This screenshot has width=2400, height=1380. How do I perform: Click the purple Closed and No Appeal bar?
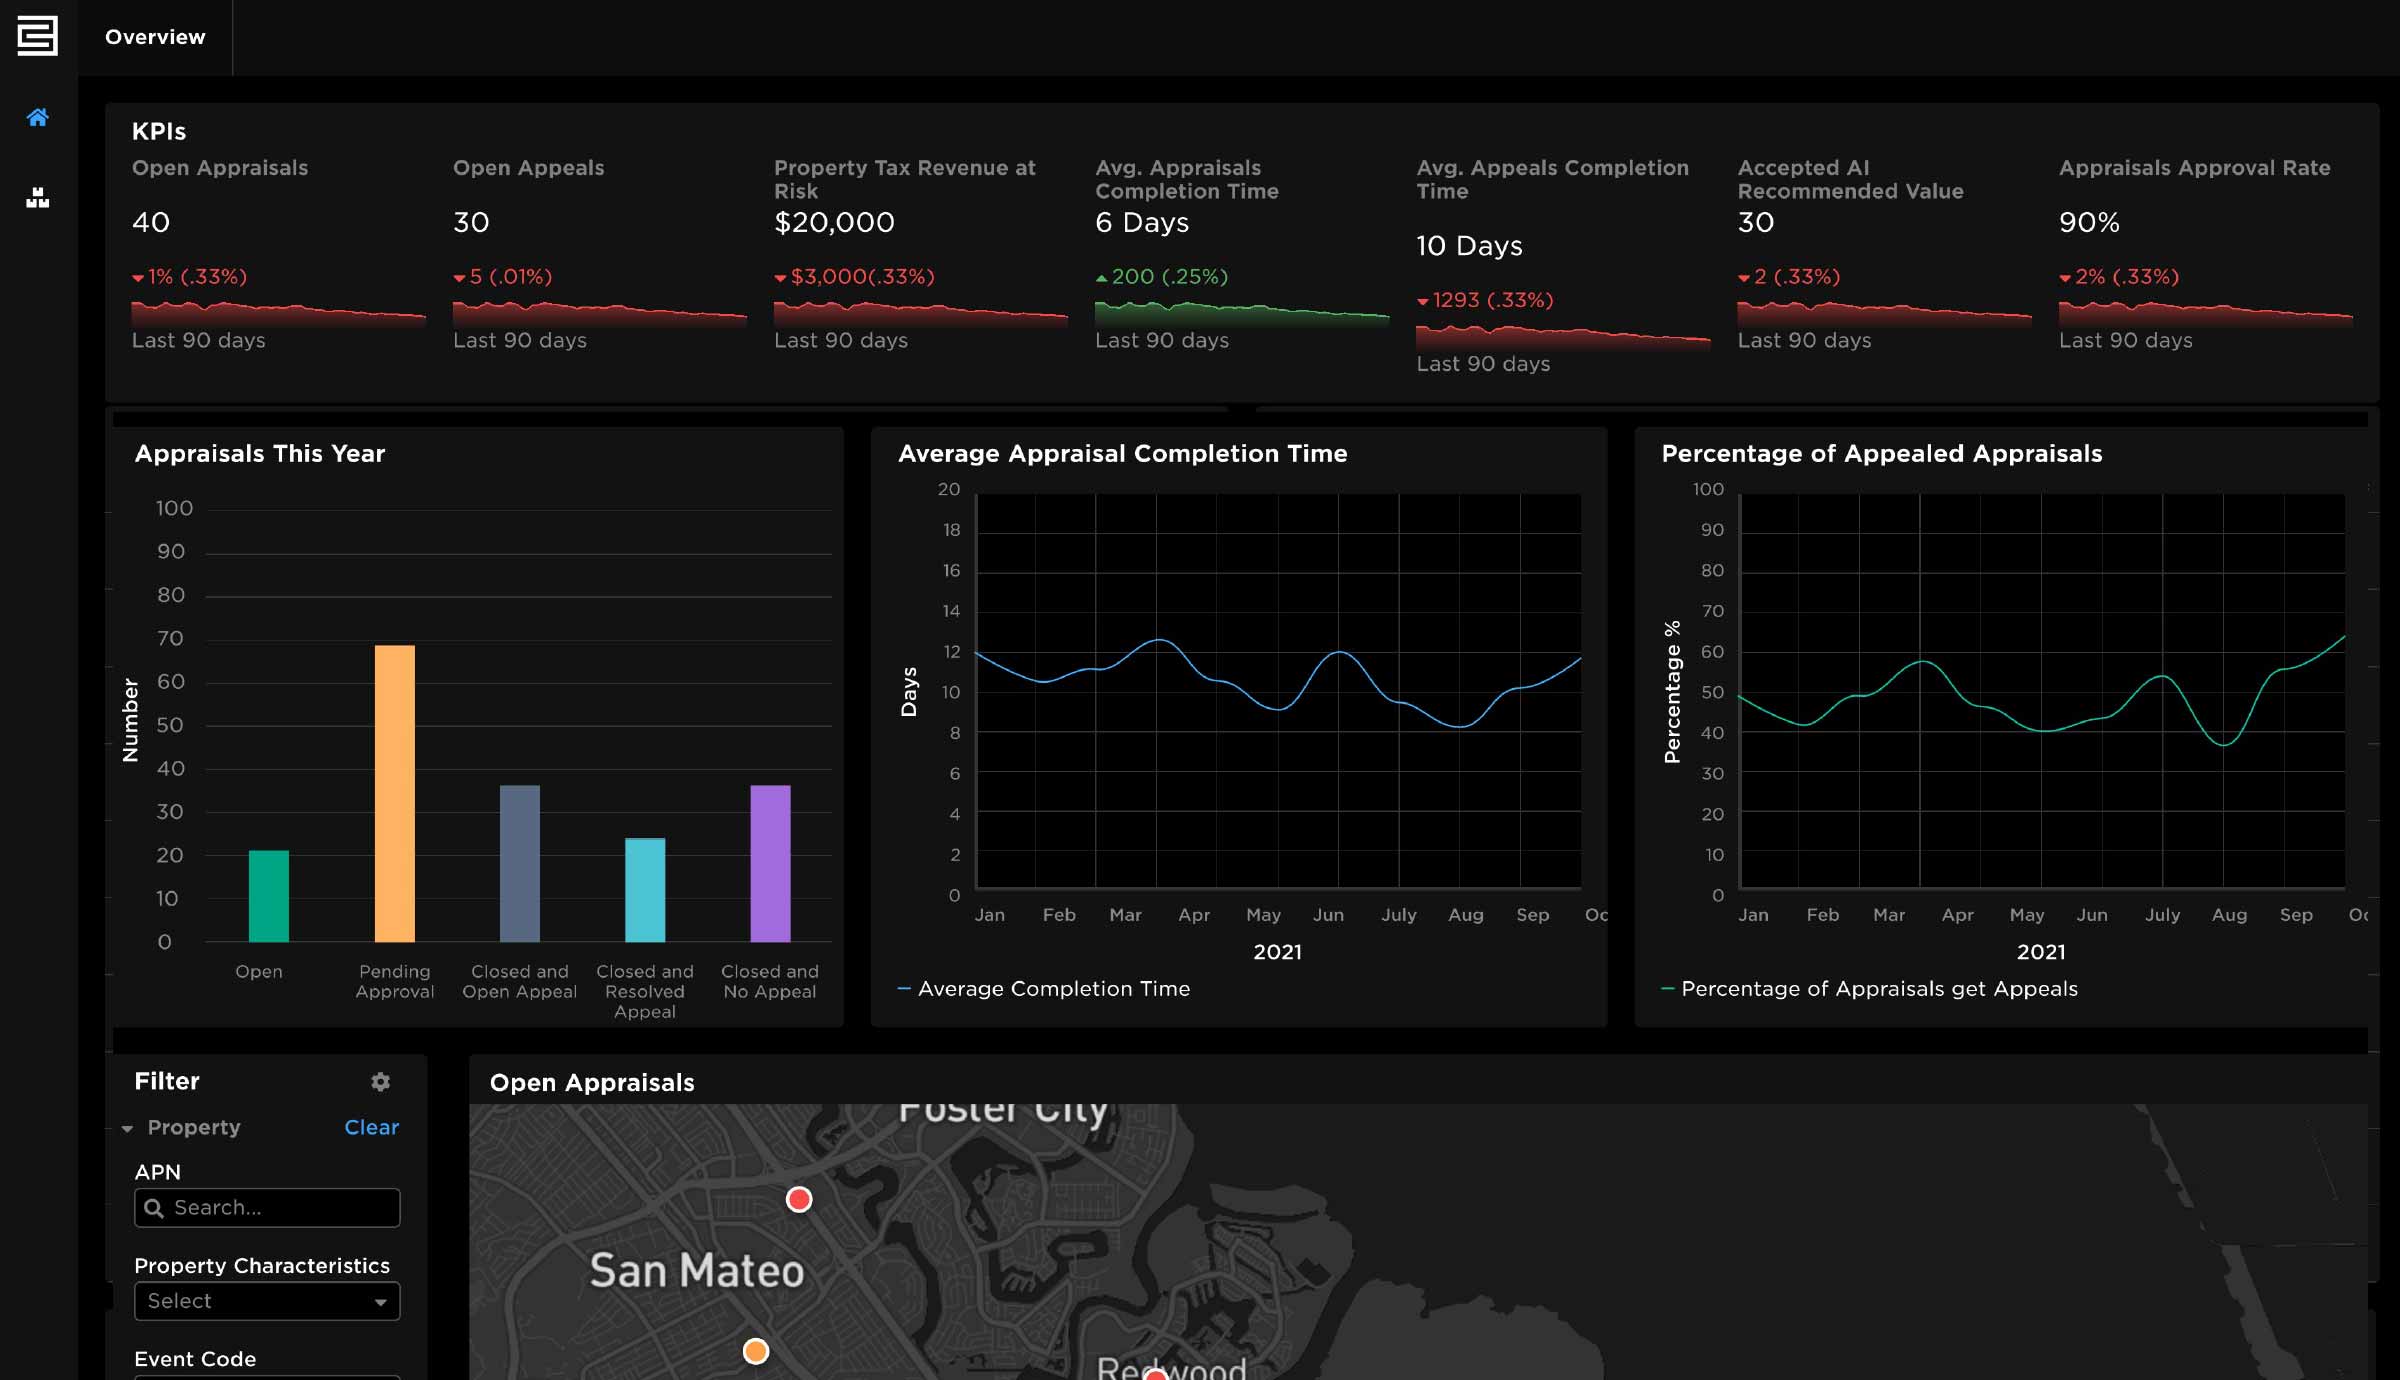click(x=769, y=865)
